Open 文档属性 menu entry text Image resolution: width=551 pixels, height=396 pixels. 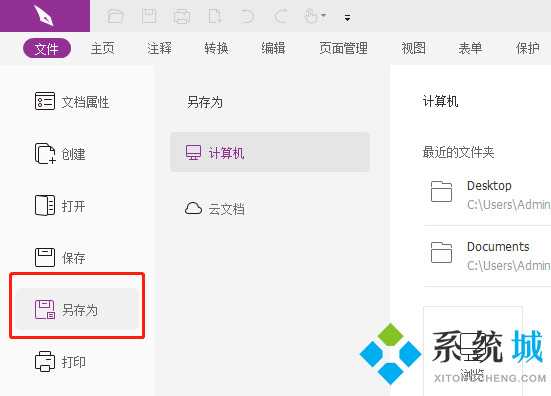point(85,103)
